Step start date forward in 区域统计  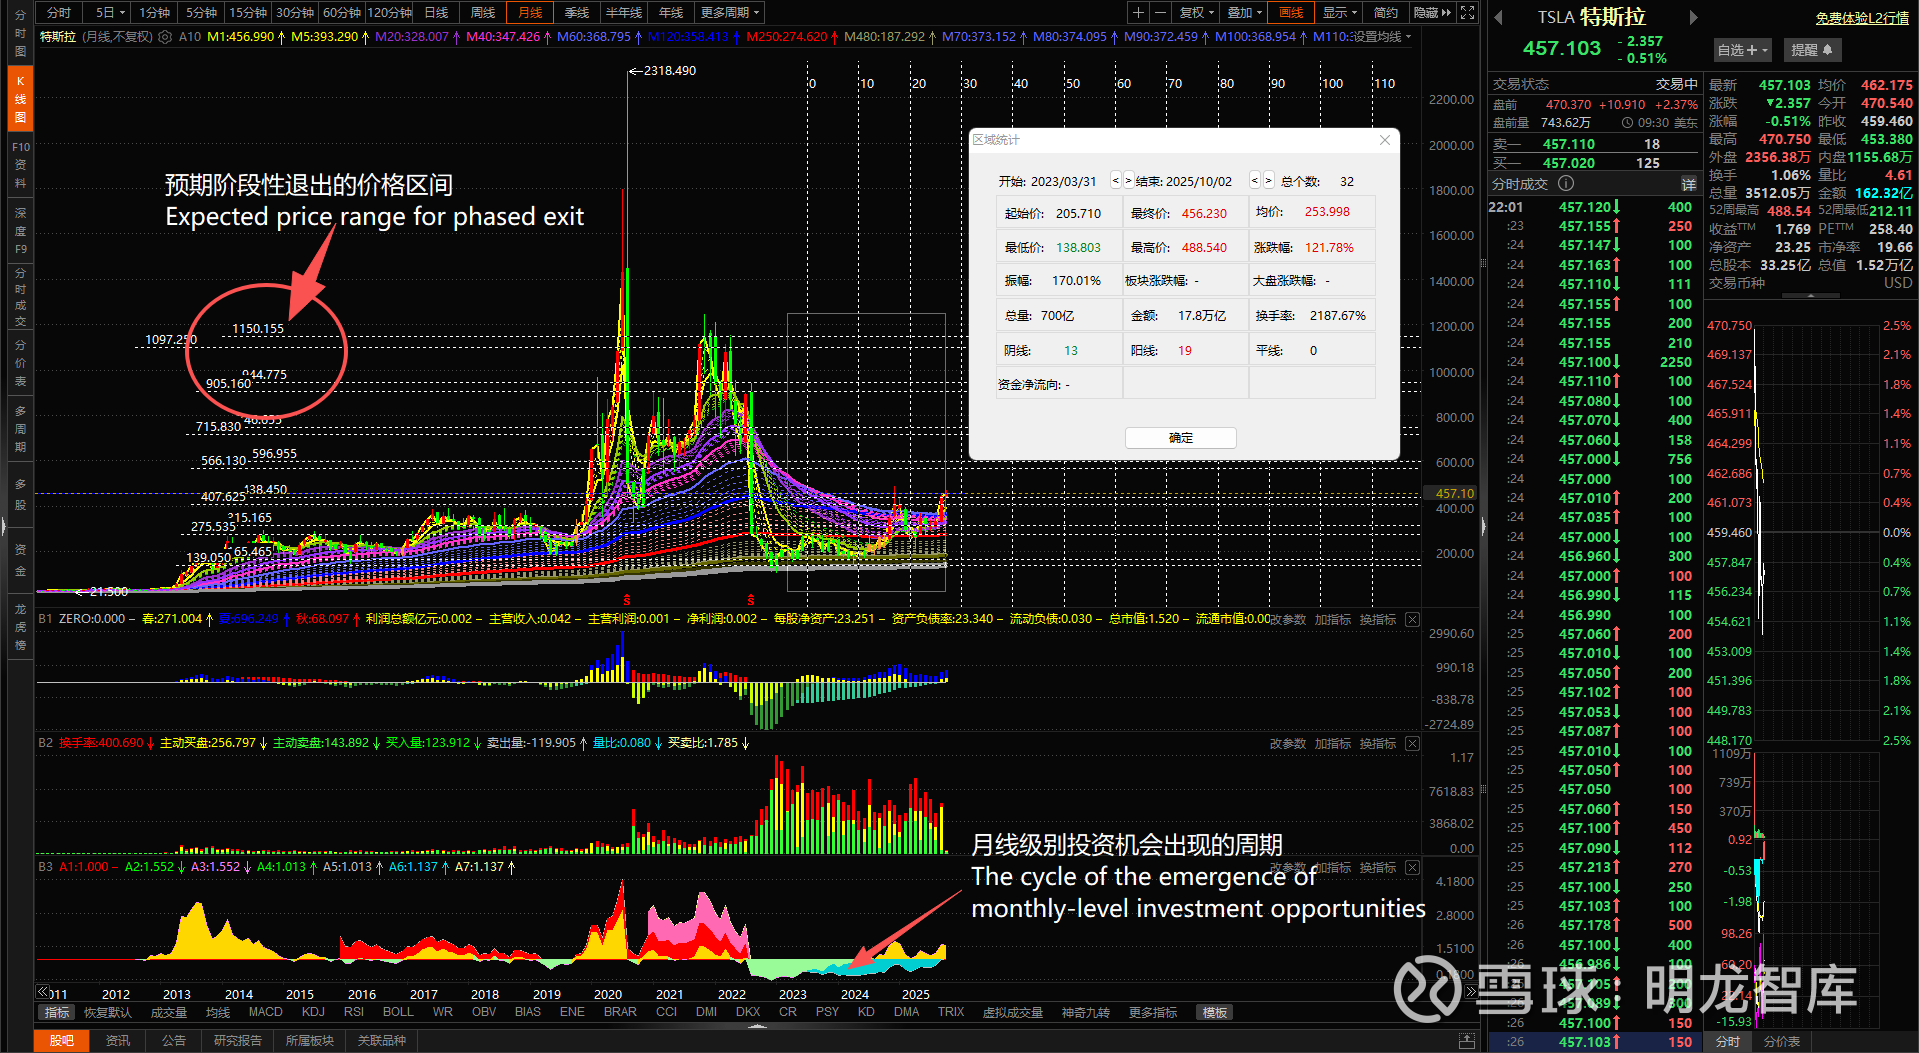[x=1129, y=181]
